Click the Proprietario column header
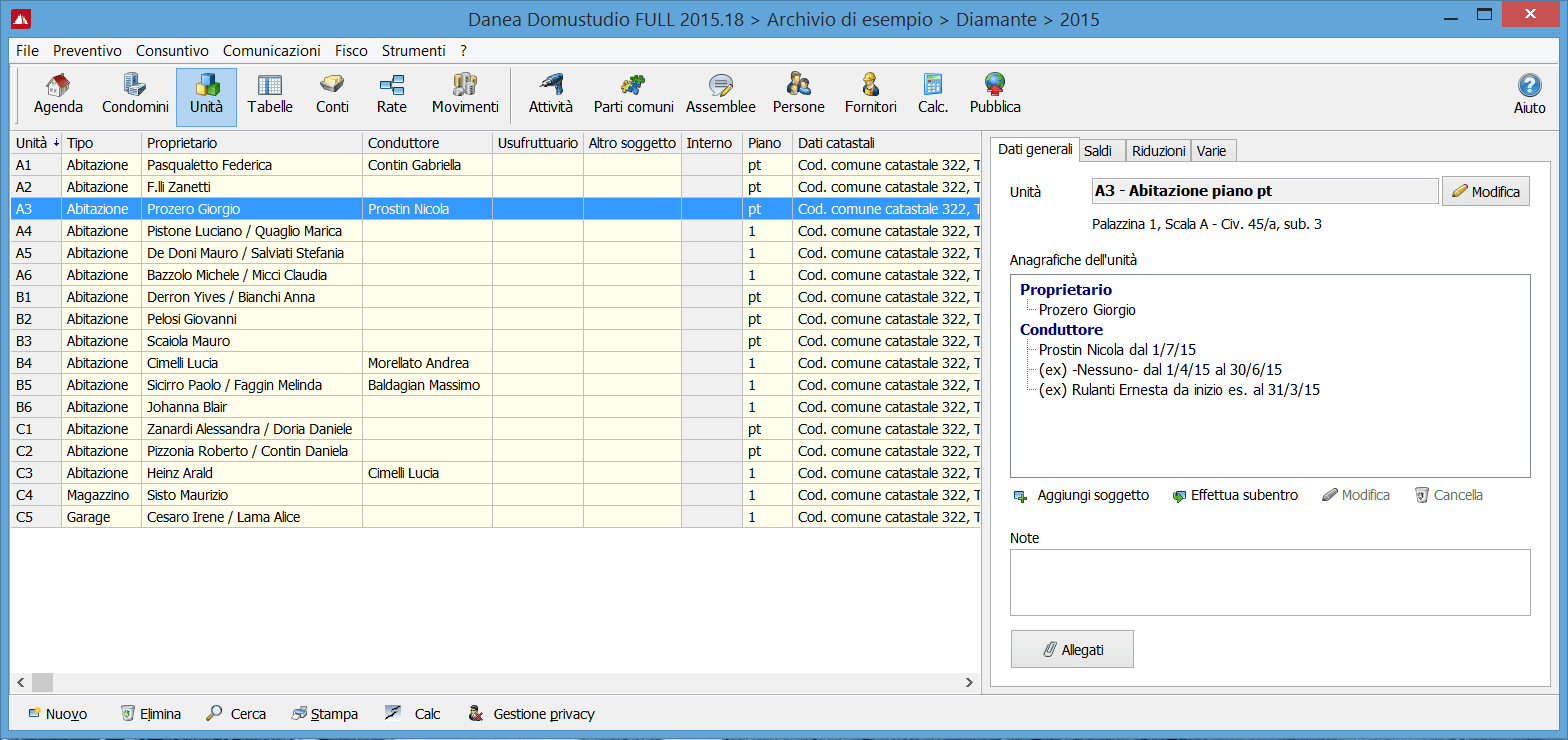1568x740 pixels. tap(251, 143)
